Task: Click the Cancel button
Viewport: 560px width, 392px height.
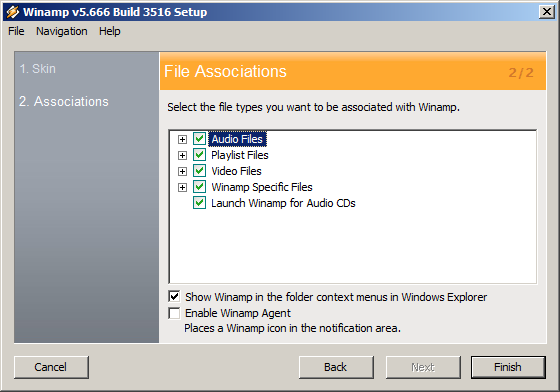Action: (51, 367)
